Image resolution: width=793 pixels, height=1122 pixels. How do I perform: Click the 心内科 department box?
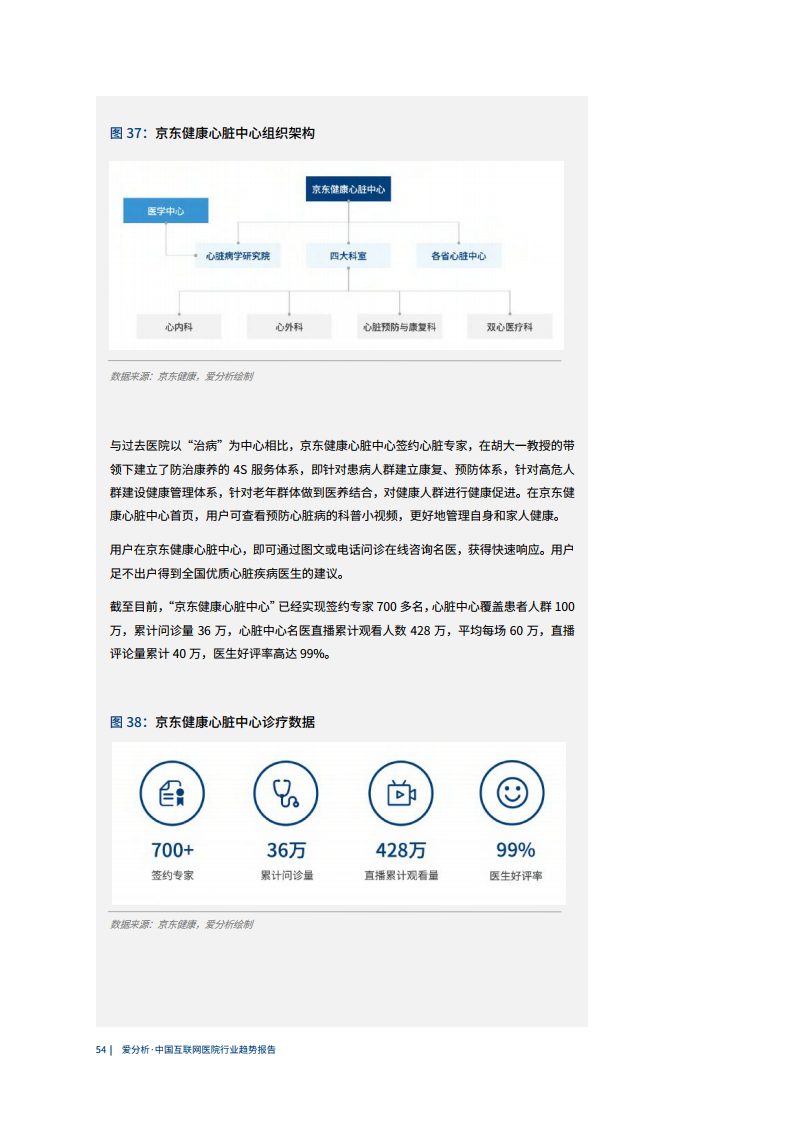179,326
